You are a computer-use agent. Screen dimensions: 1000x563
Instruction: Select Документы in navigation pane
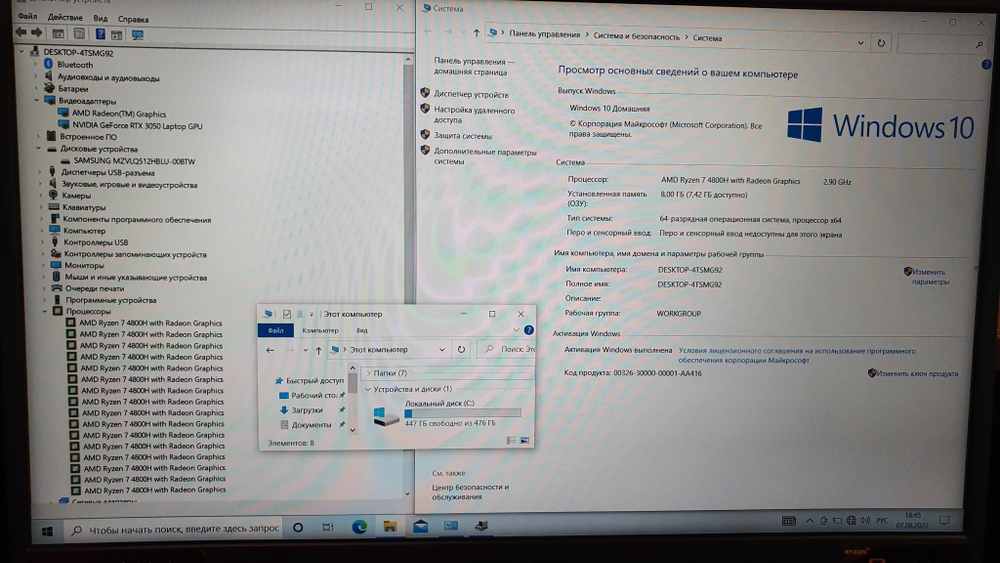coord(311,425)
